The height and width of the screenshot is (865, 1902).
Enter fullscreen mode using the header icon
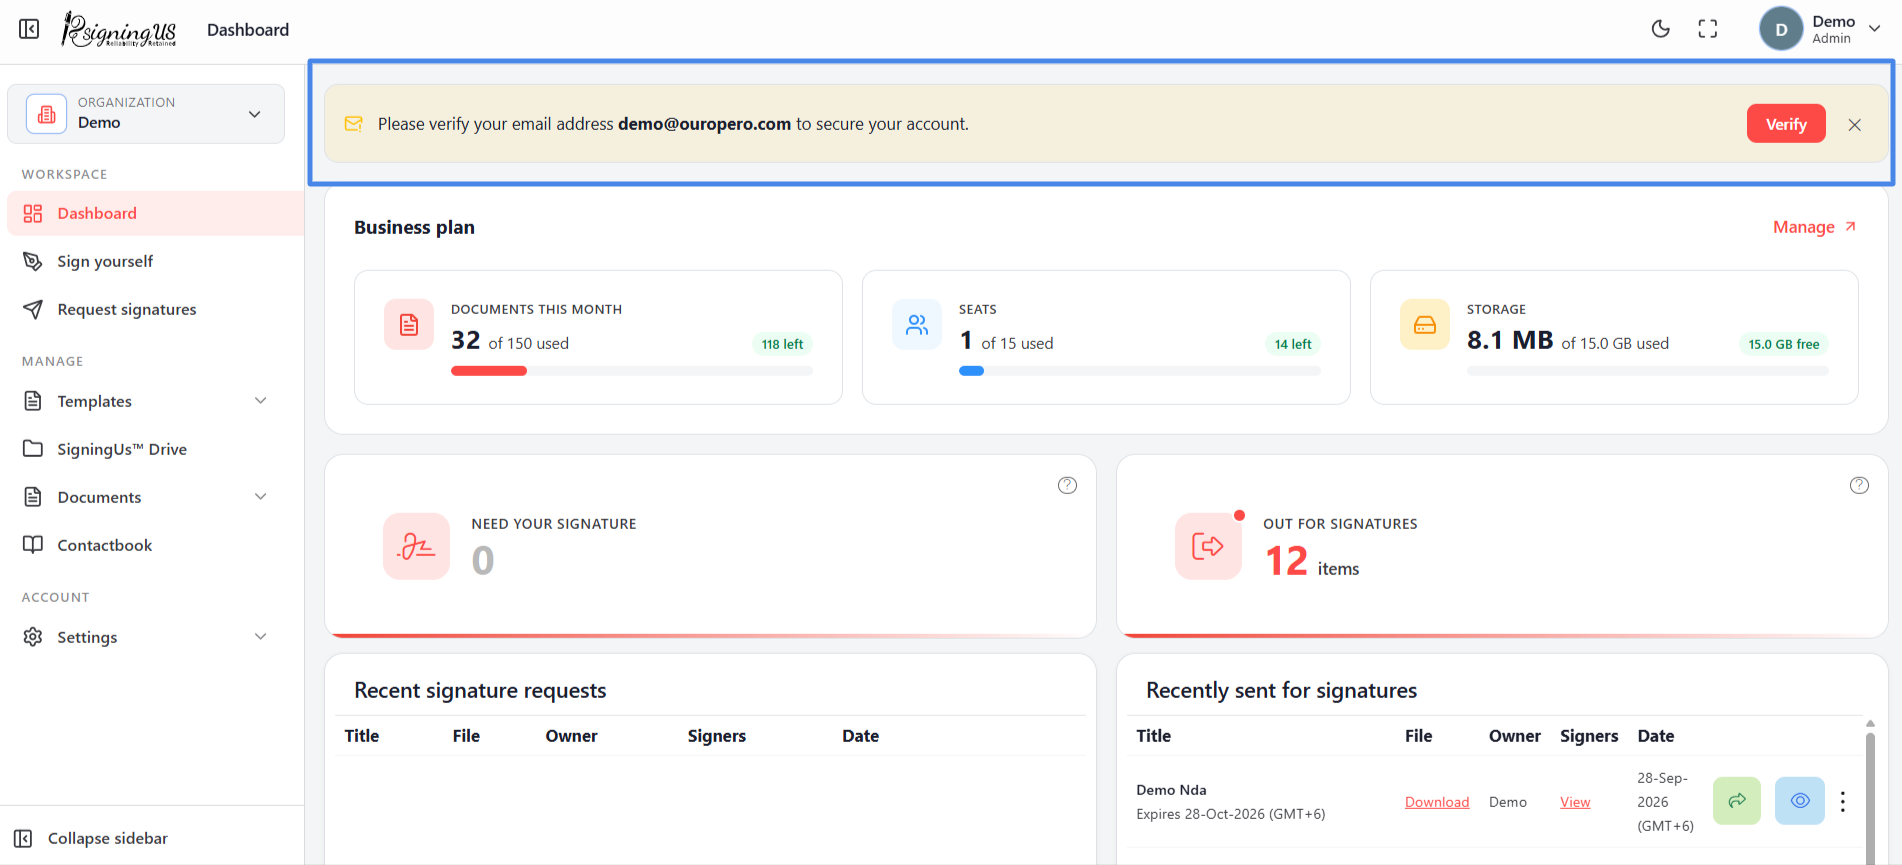(1708, 29)
